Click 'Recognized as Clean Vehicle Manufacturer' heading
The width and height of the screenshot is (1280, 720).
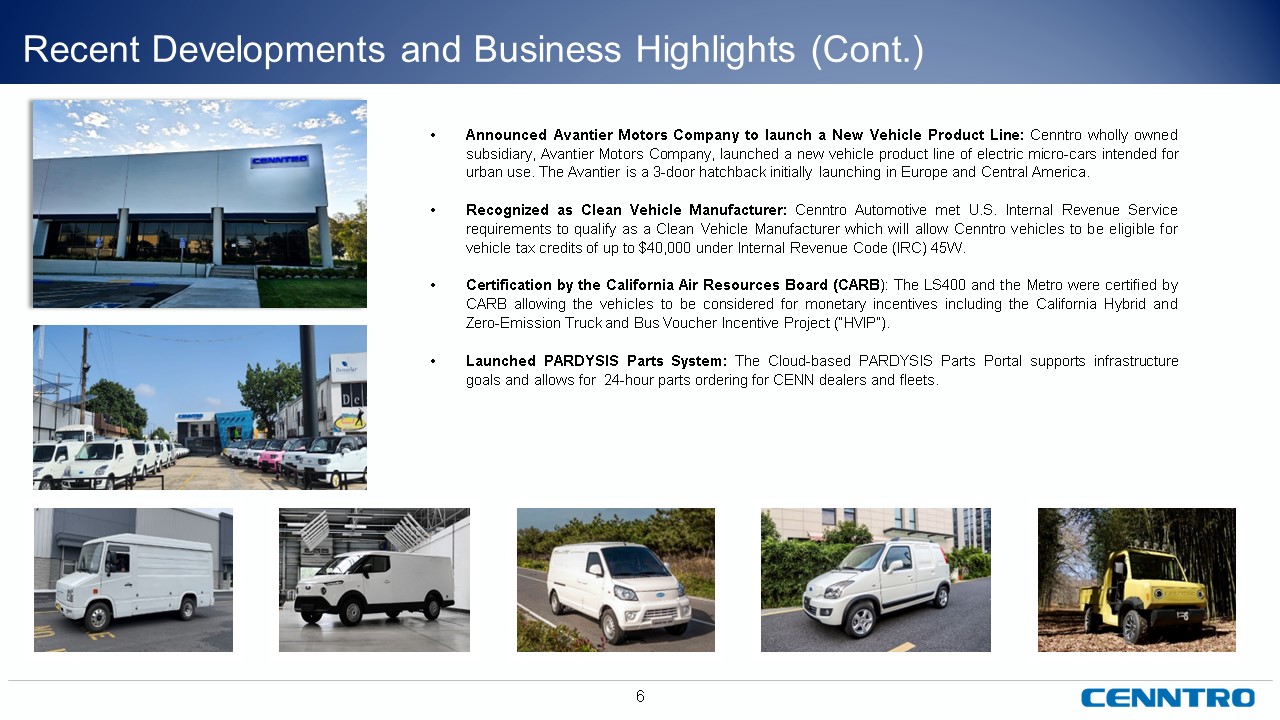[x=626, y=210]
